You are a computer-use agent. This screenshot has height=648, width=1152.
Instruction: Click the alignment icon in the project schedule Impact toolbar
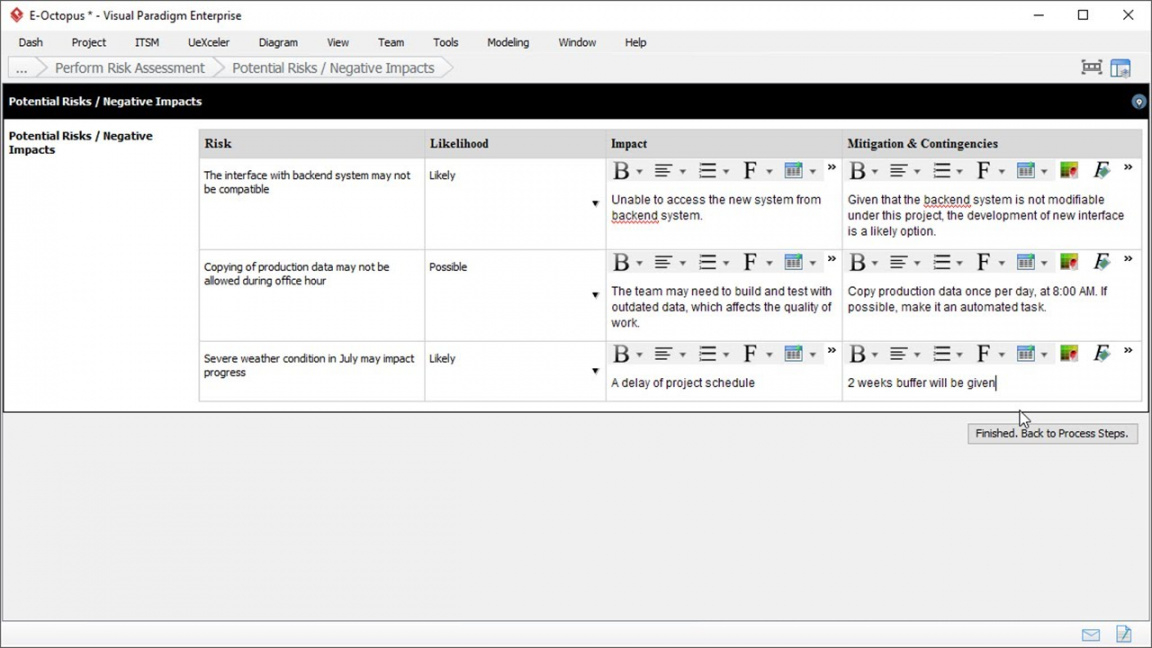pos(663,354)
